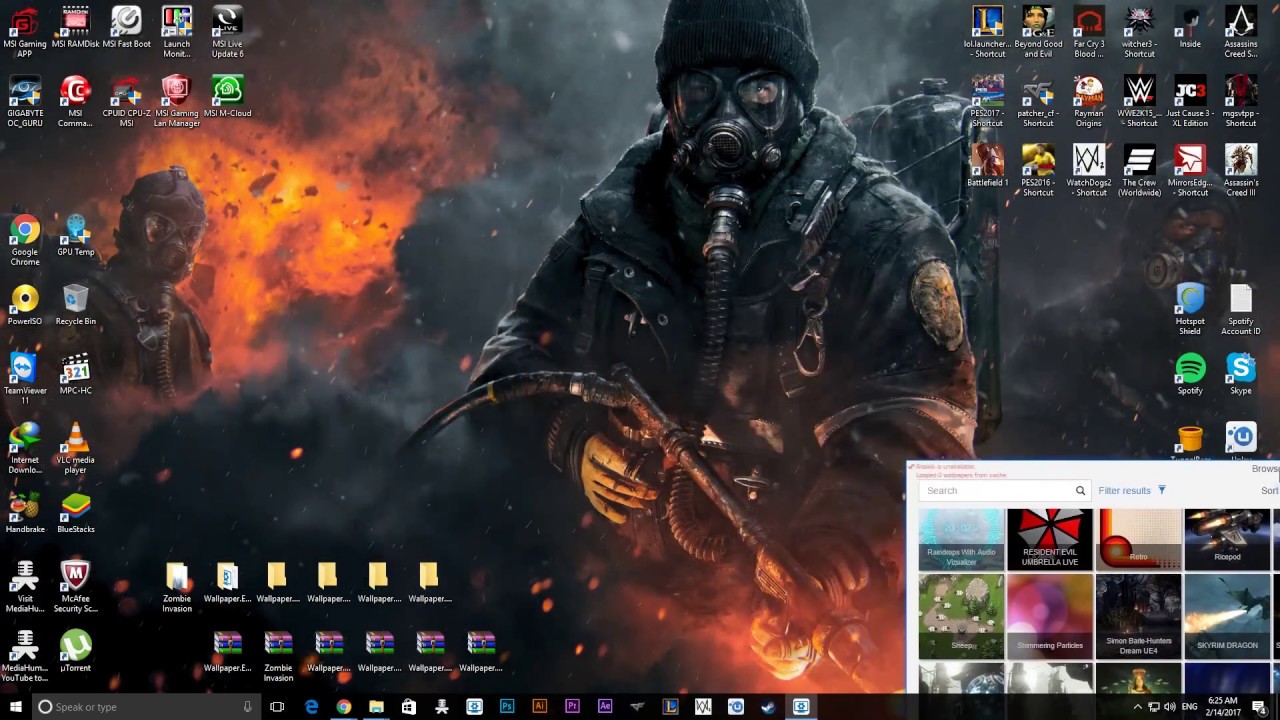Open MPC-HC media player icon
1280x720 pixels.
pos(75,374)
